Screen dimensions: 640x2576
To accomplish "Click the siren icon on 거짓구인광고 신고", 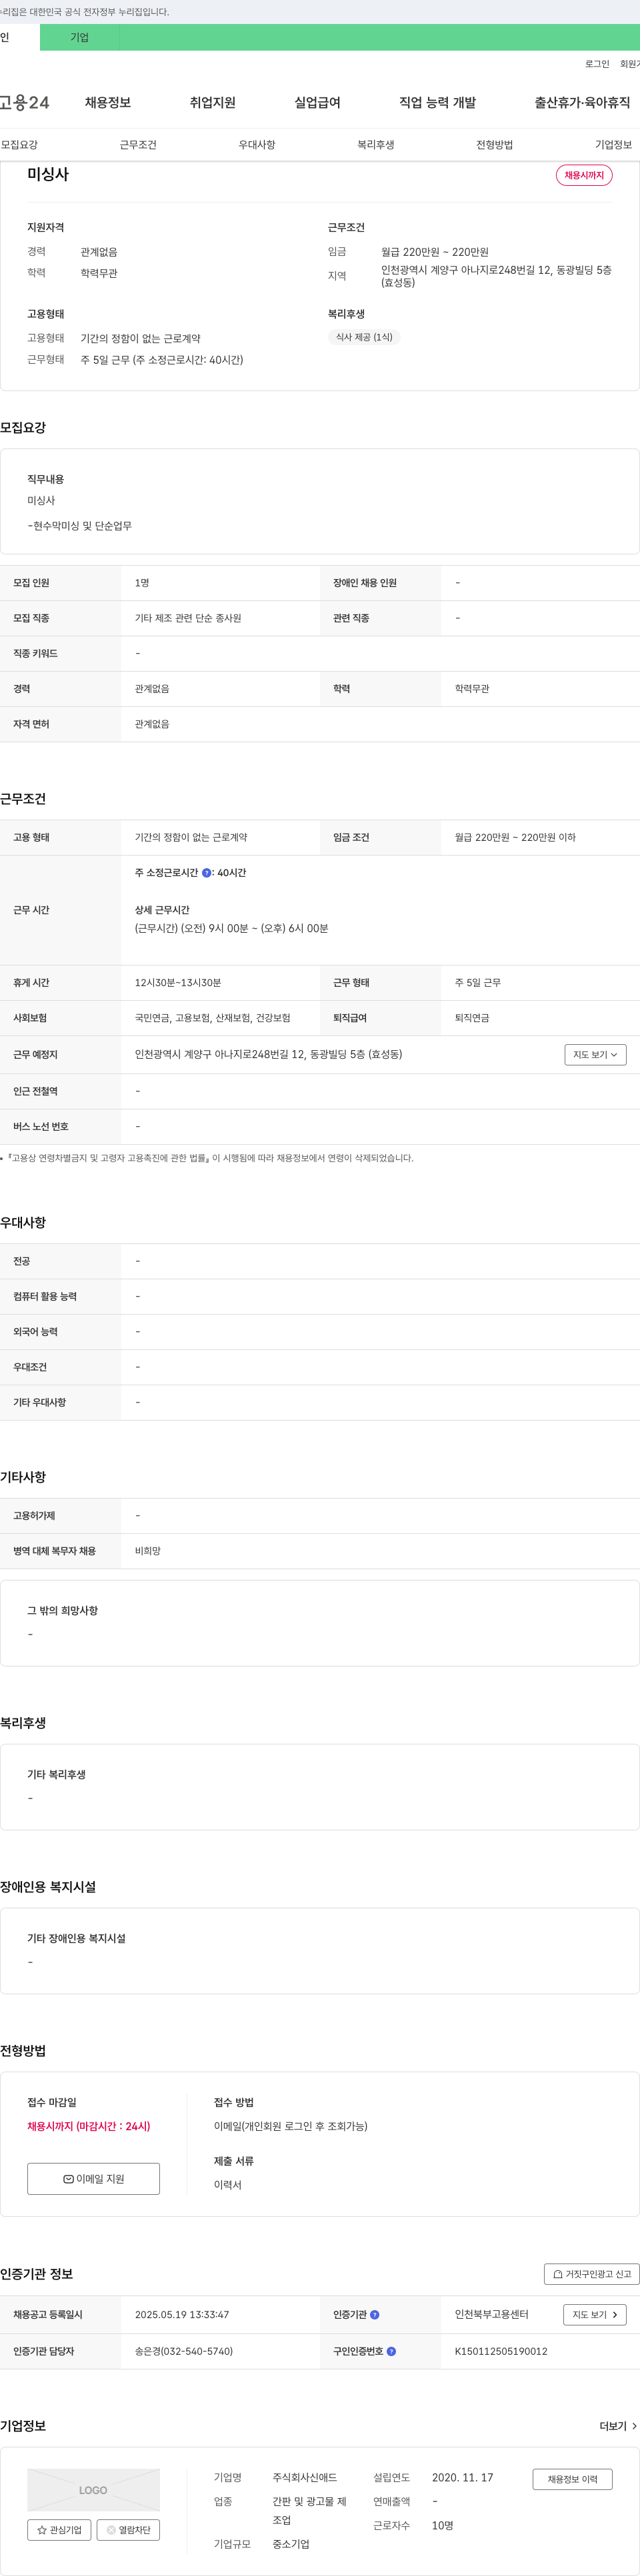I will pyautogui.click(x=558, y=2274).
